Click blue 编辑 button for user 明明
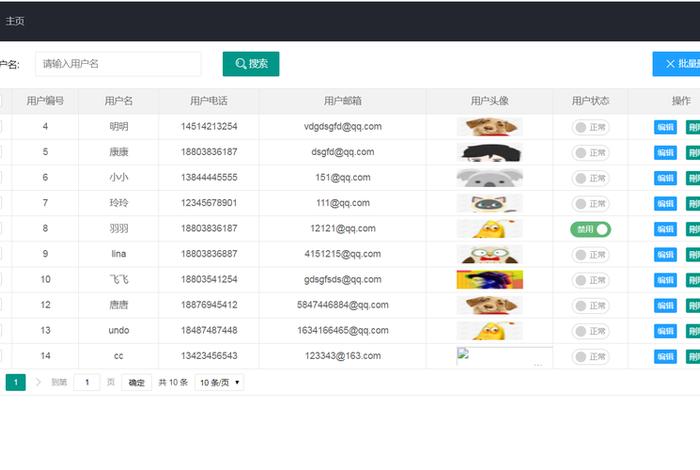The height and width of the screenshot is (470, 700). coord(665,127)
